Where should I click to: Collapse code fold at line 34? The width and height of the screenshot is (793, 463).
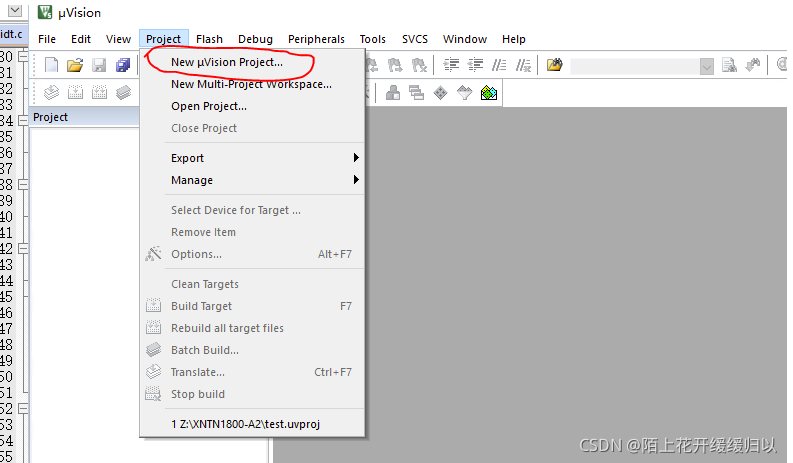pyautogui.click(x=23, y=120)
